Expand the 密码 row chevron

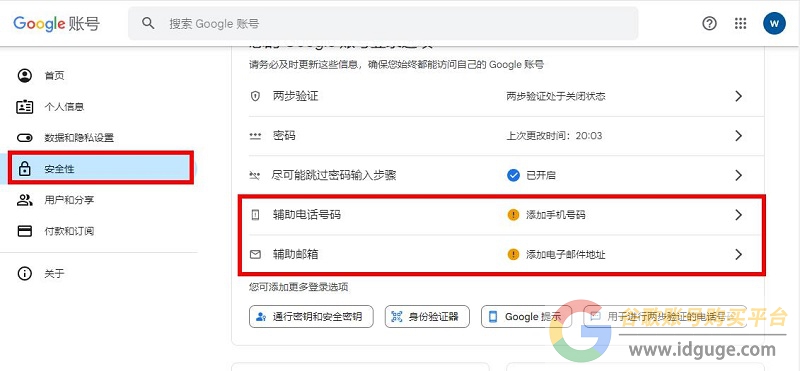click(x=738, y=136)
